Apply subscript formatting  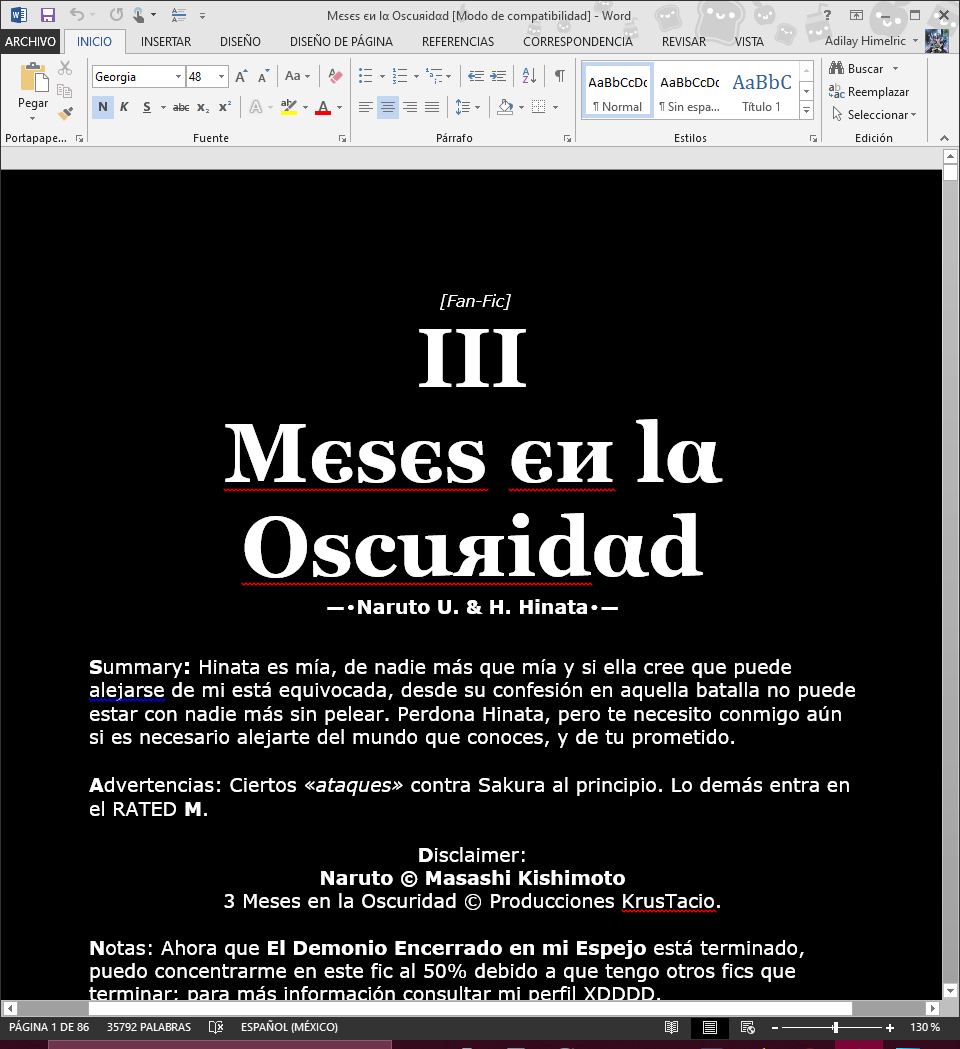203,108
